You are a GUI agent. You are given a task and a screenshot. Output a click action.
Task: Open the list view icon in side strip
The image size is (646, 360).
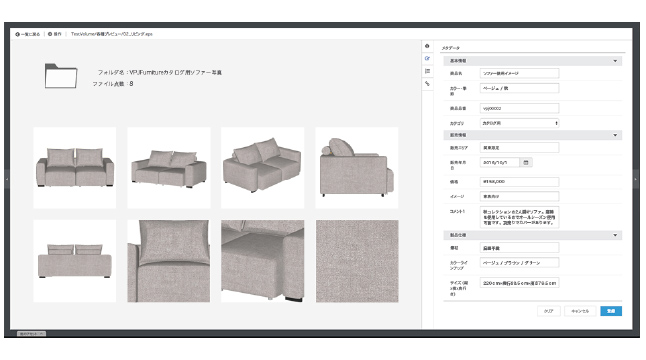tap(427, 71)
